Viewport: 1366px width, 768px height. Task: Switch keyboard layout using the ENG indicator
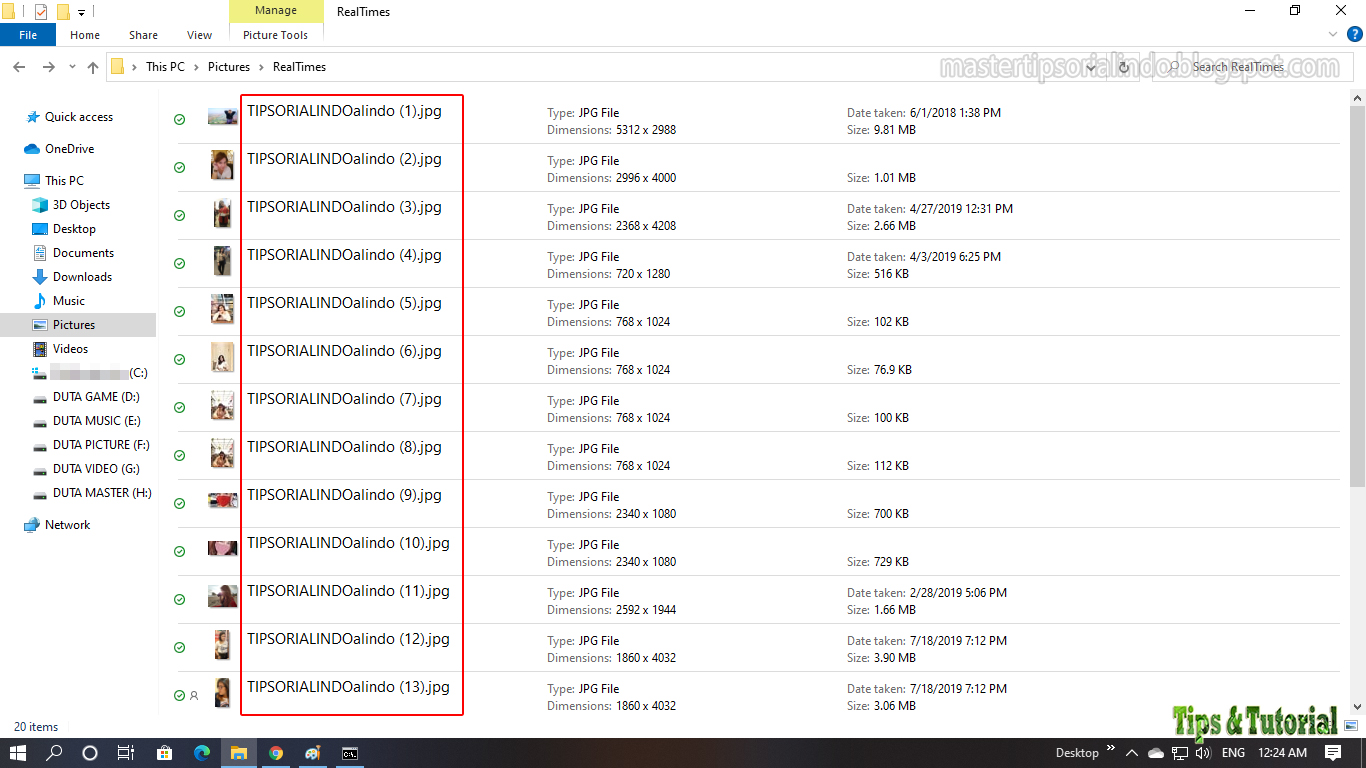(1233, 753)
